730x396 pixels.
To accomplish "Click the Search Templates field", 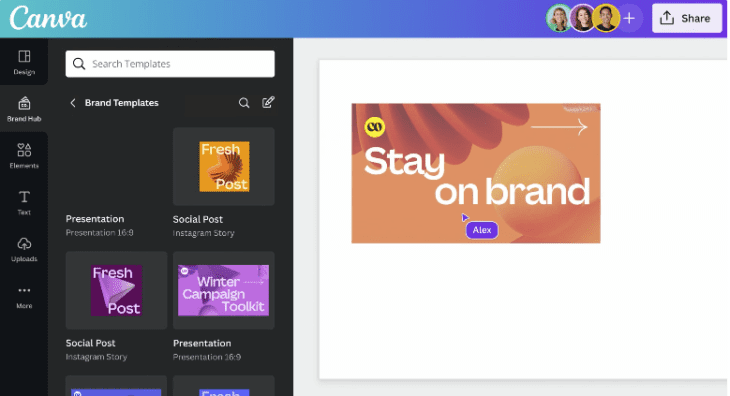I will [170, 64].
